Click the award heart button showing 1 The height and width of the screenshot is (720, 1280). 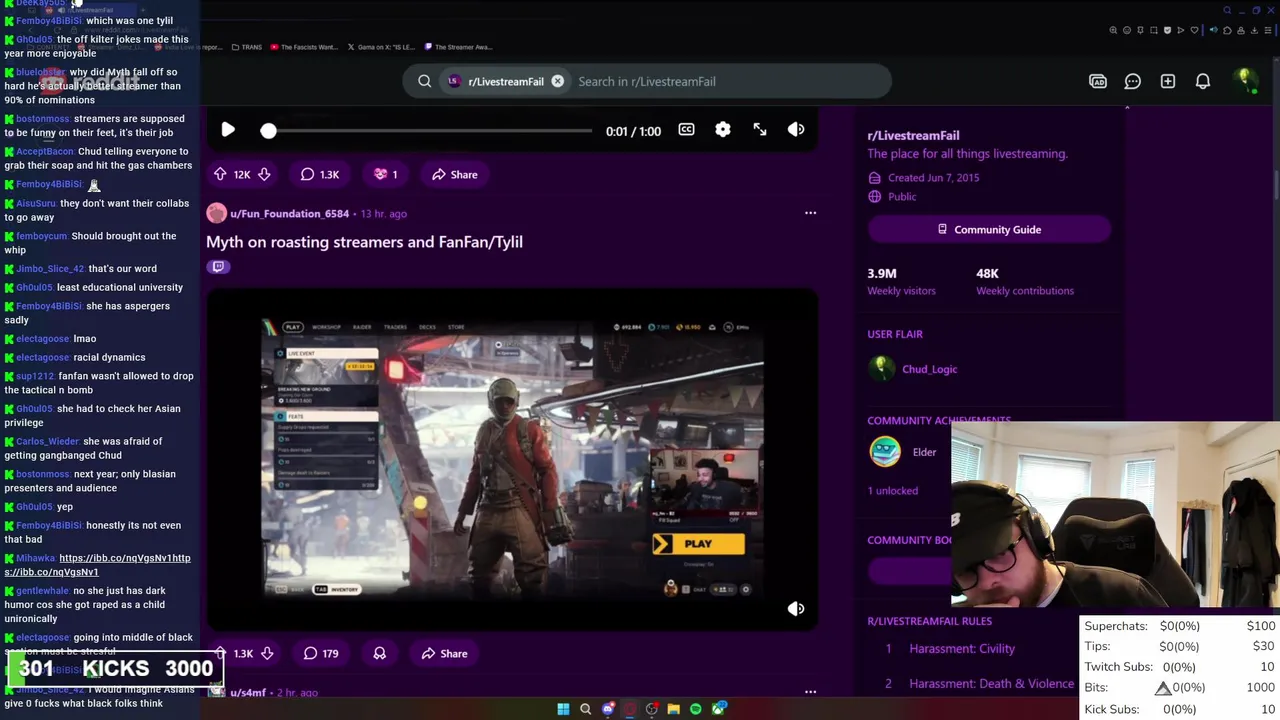385,174
